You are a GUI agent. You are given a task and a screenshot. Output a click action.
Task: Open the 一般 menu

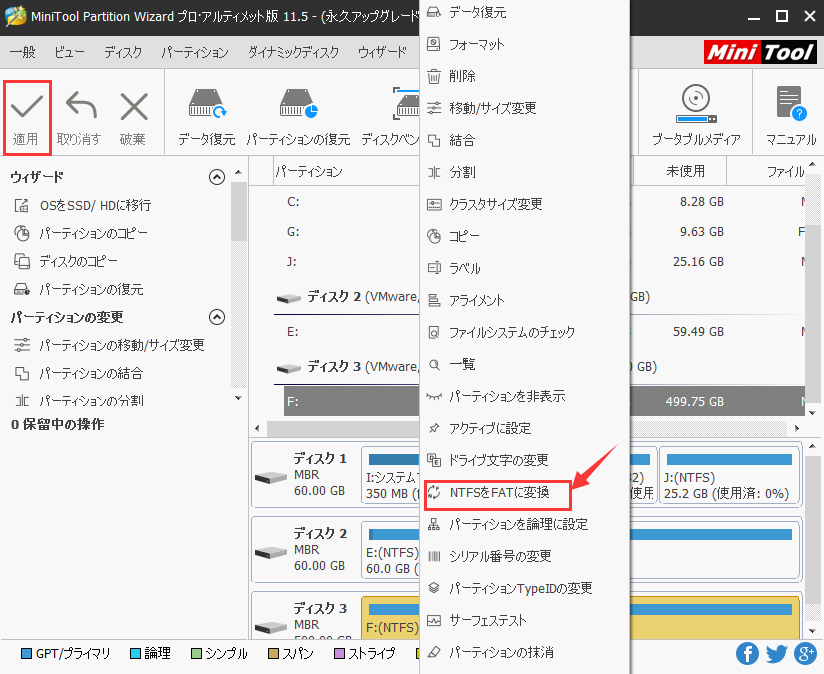pos(23,52)
